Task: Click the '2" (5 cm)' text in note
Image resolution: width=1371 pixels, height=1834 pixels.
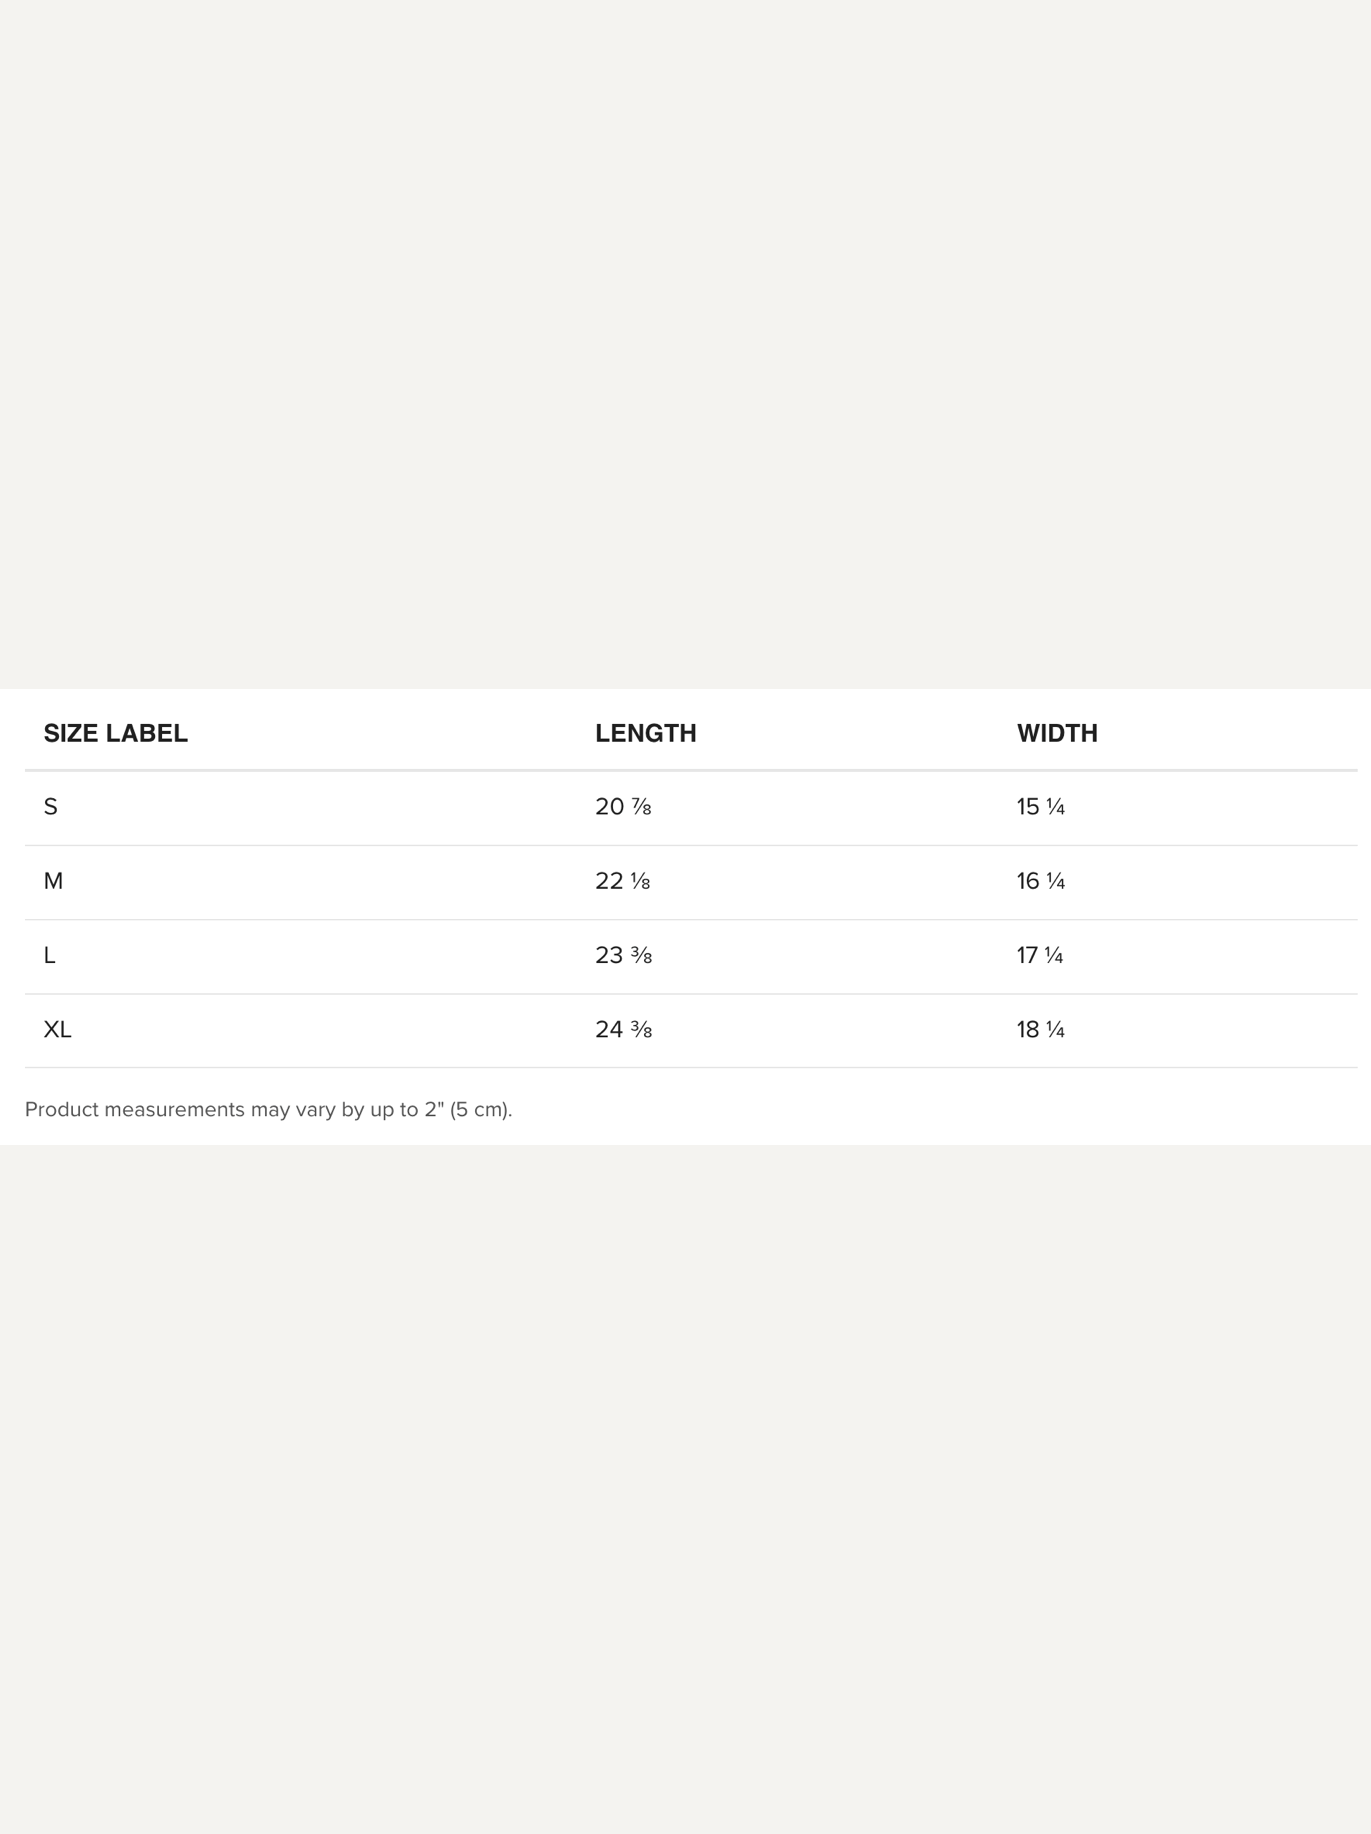Action: point(467,1109)
